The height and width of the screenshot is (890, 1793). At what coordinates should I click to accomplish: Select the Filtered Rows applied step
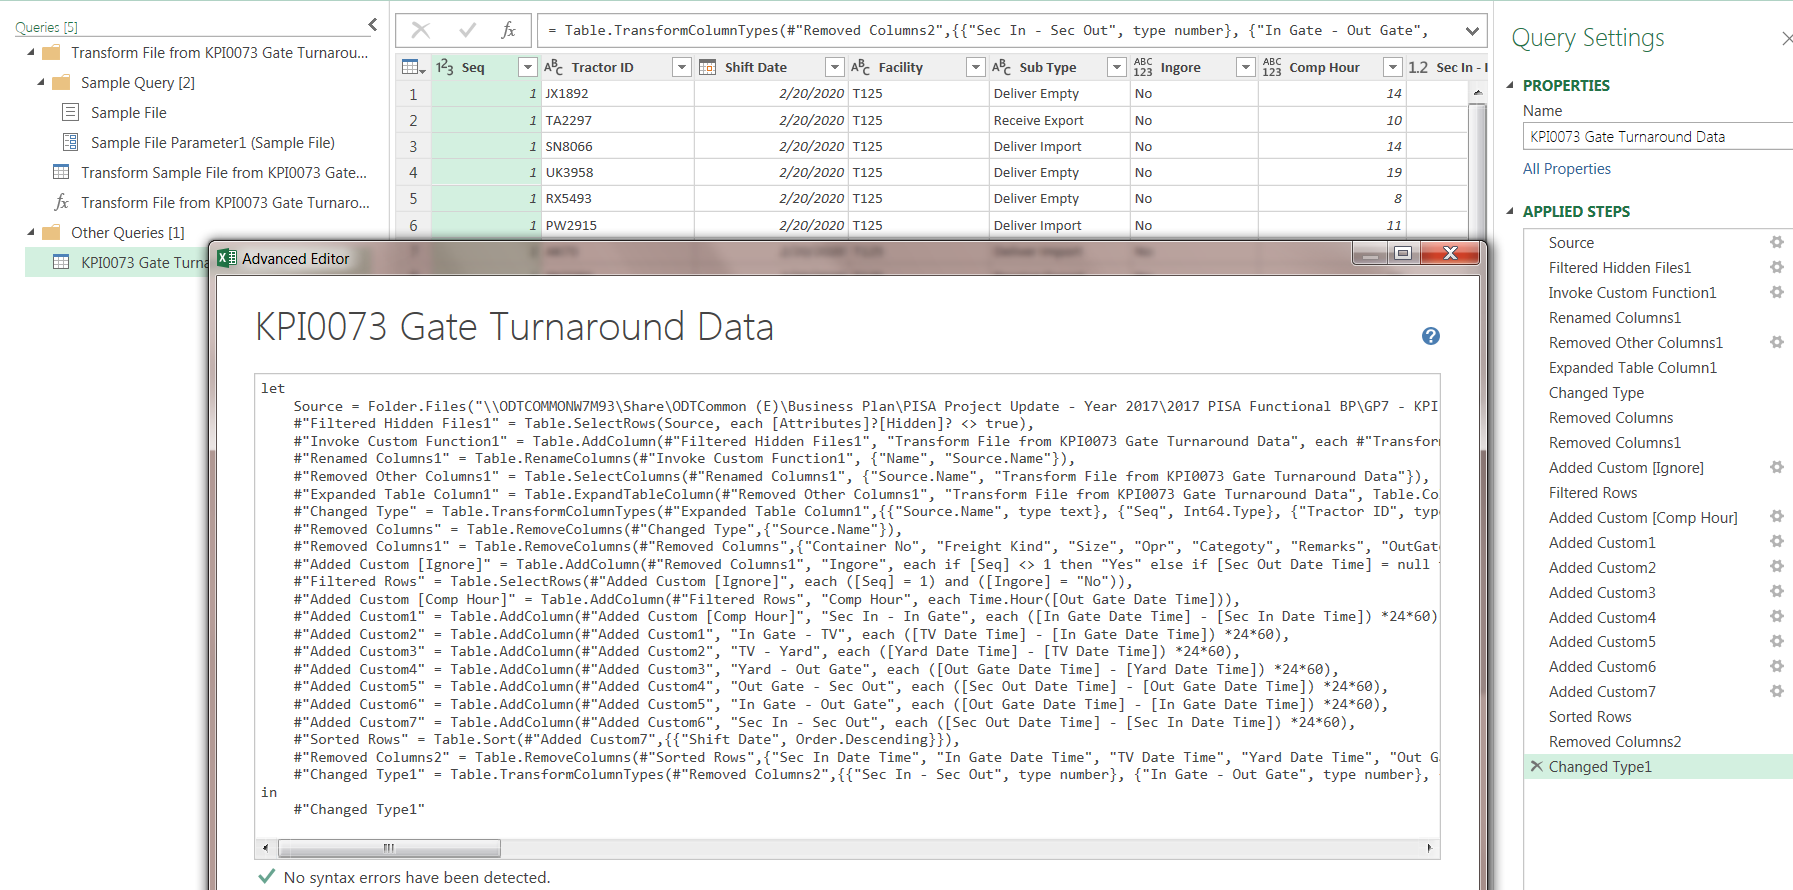click(1593, 493)
